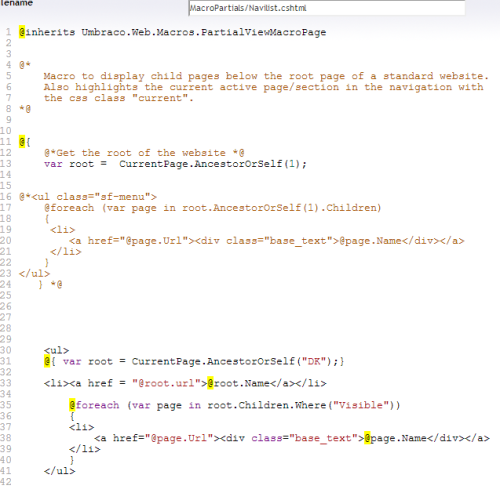Screen dimensions: 500x489
Task: Click the '<ul>' tag on line 30
Action: [56, 350]
